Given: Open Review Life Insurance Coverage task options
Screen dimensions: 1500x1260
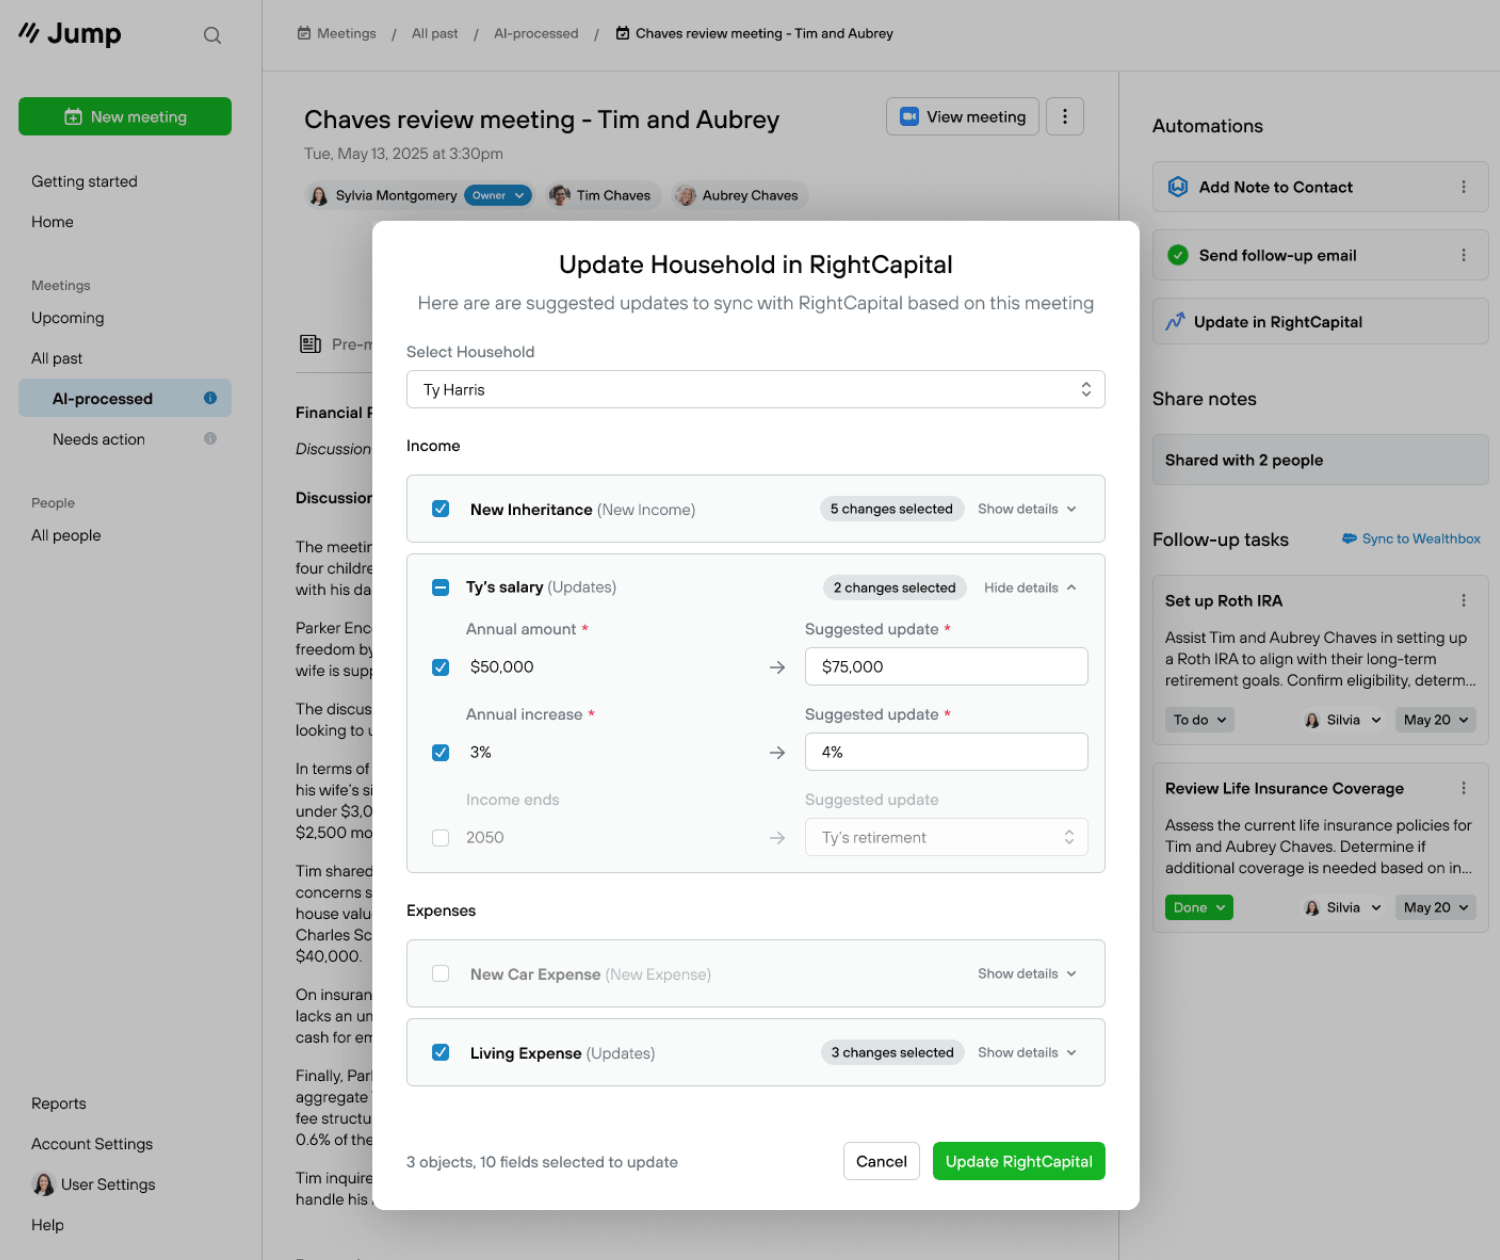Looking at the screenshot, I should click(1463, 788).
